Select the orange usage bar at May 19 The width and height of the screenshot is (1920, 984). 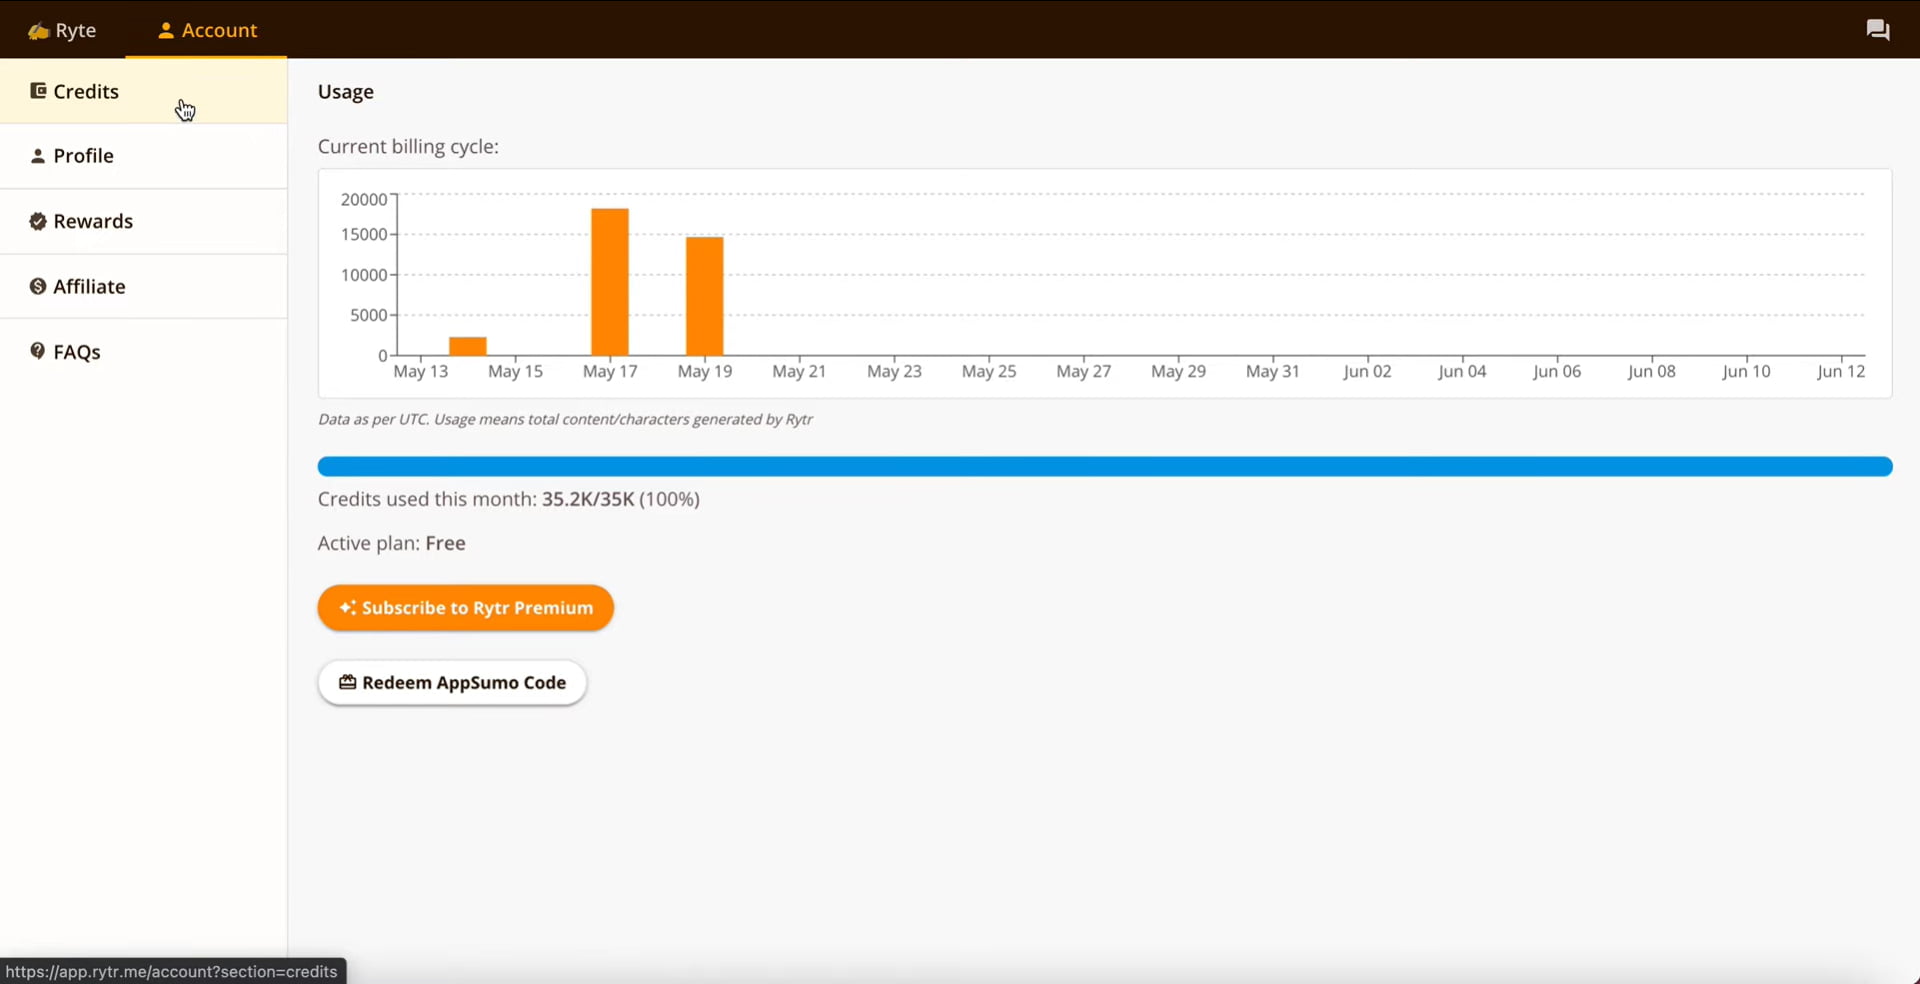coord(704,296)
